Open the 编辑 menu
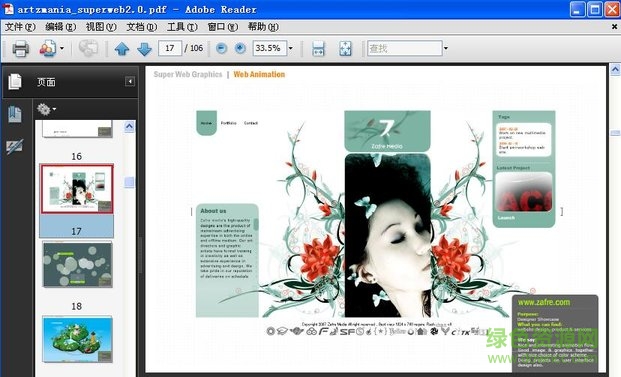 tap(60, 27)
